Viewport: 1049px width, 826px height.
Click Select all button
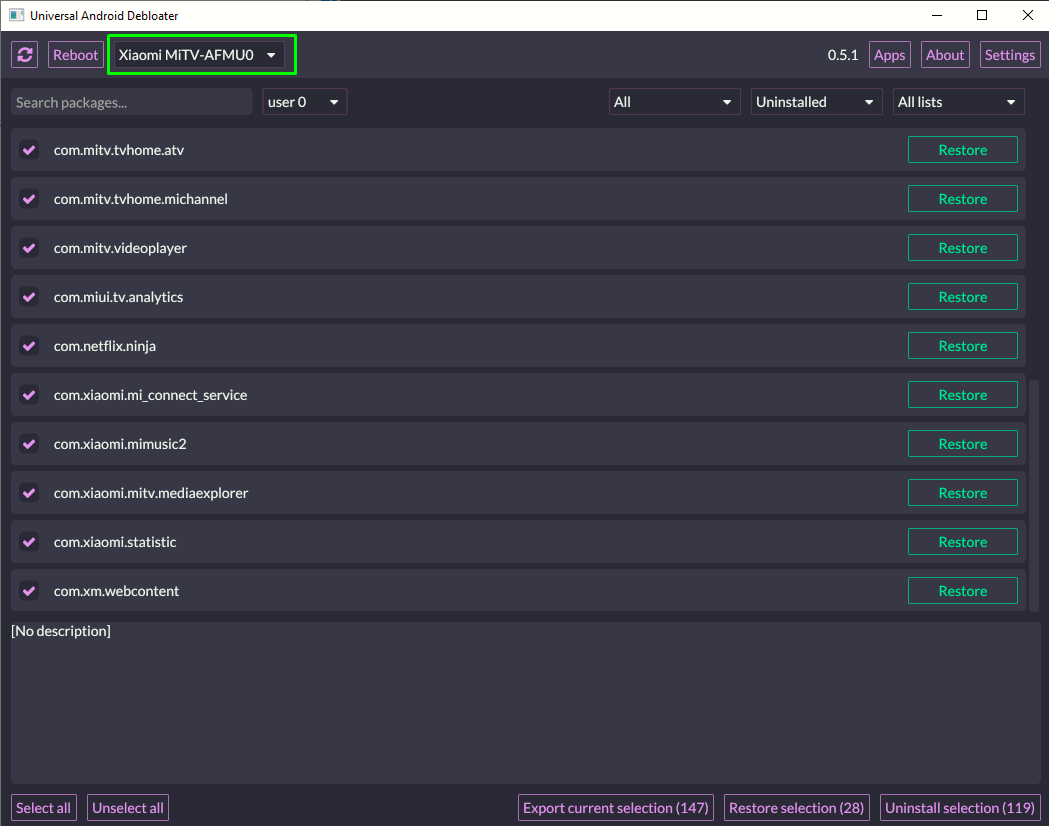[x=43, y=807]
